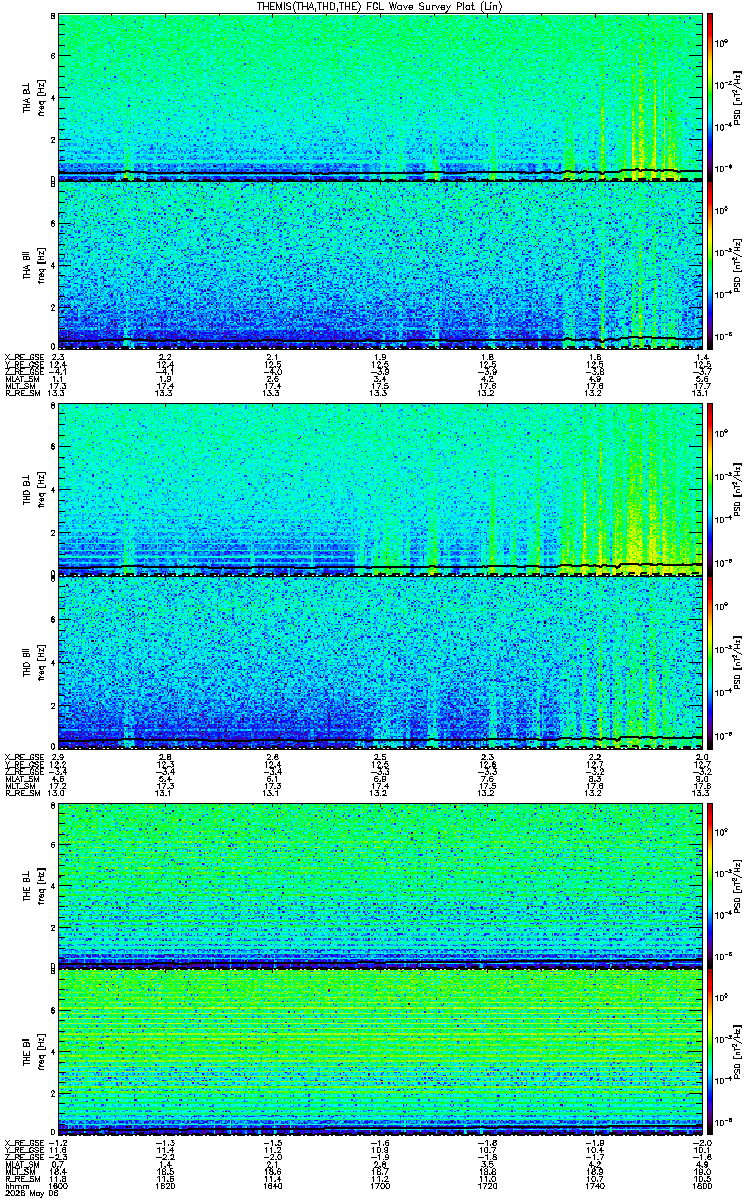
Task: Select the THE B-perpendicular spectrogram panel
Action: pyautogui.click(x=380, y=884)
